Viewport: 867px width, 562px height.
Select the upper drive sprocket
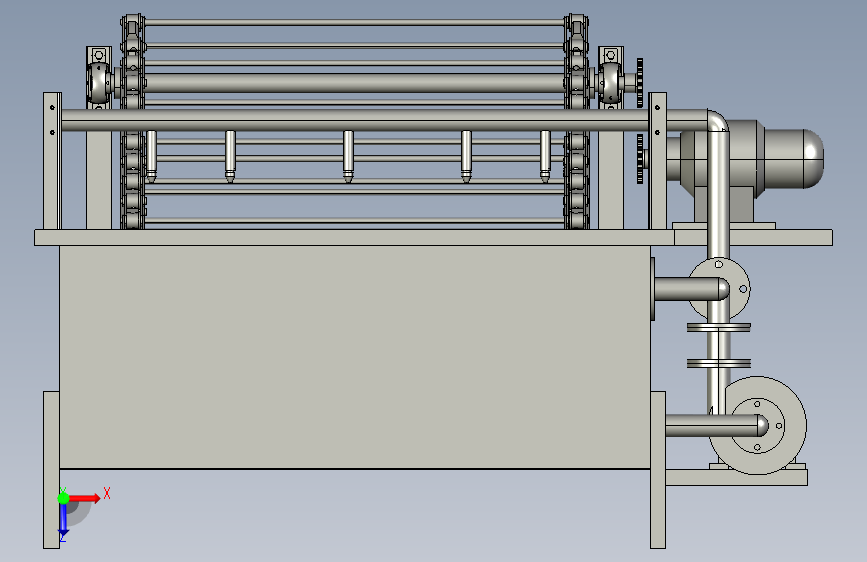(640, 82)
